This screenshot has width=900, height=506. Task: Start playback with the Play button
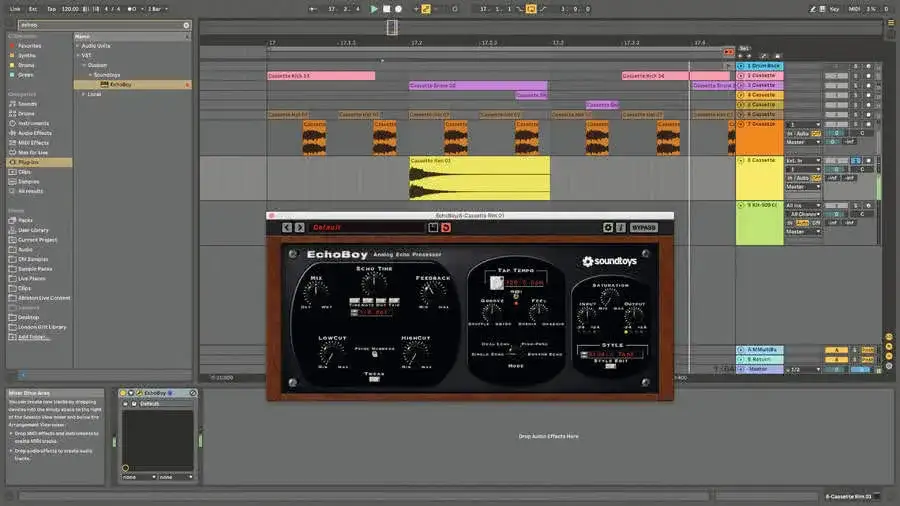(x=374, y=9)
